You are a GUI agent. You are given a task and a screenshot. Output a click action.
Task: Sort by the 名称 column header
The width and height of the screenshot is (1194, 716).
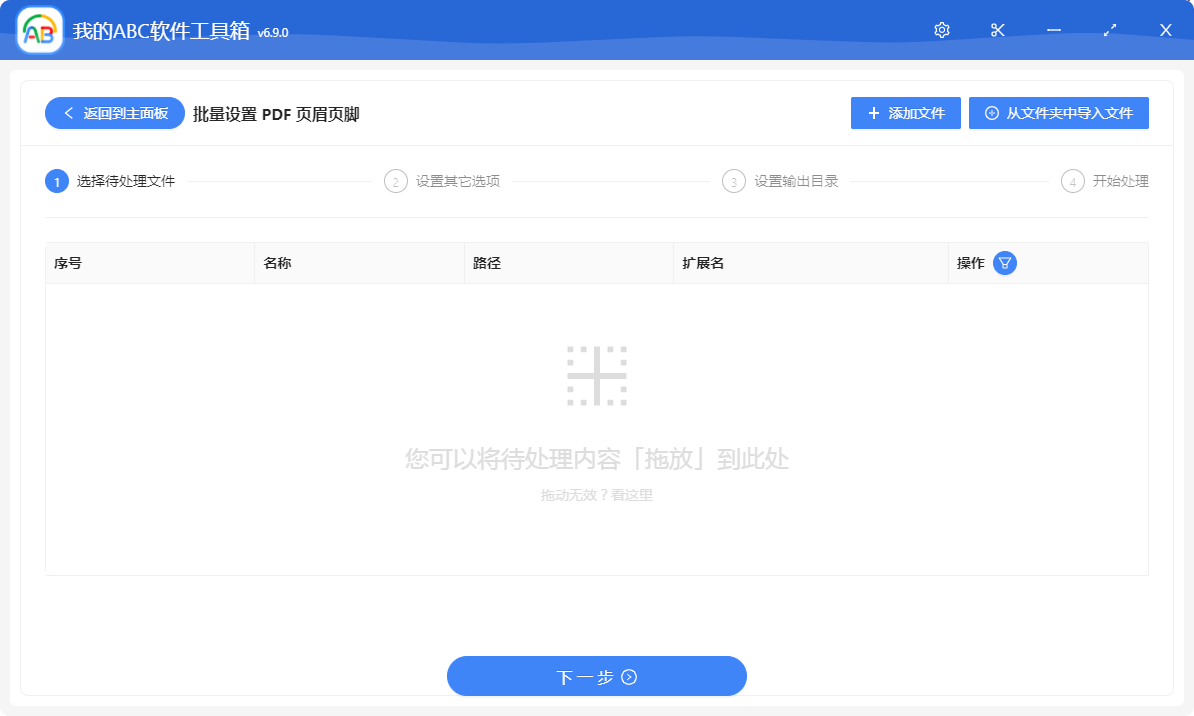tap(279, 262)
